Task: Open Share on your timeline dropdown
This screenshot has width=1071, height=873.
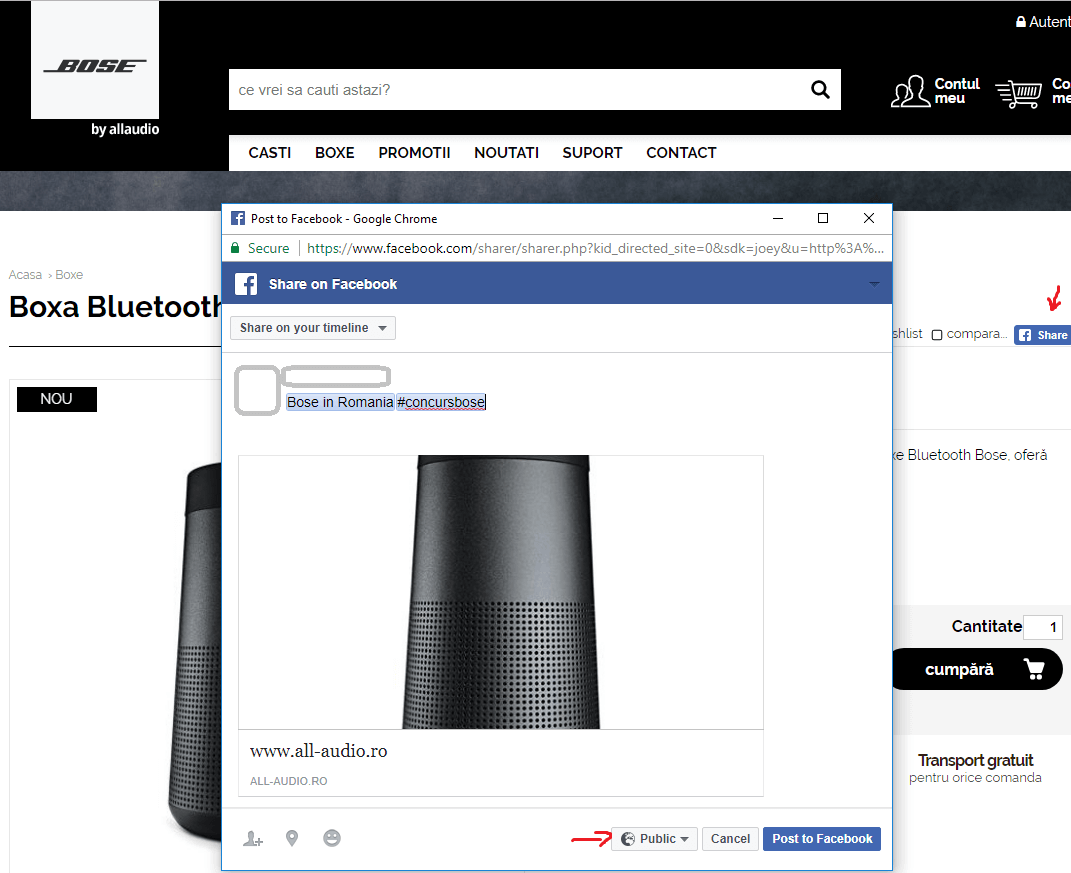Action: 312,328
